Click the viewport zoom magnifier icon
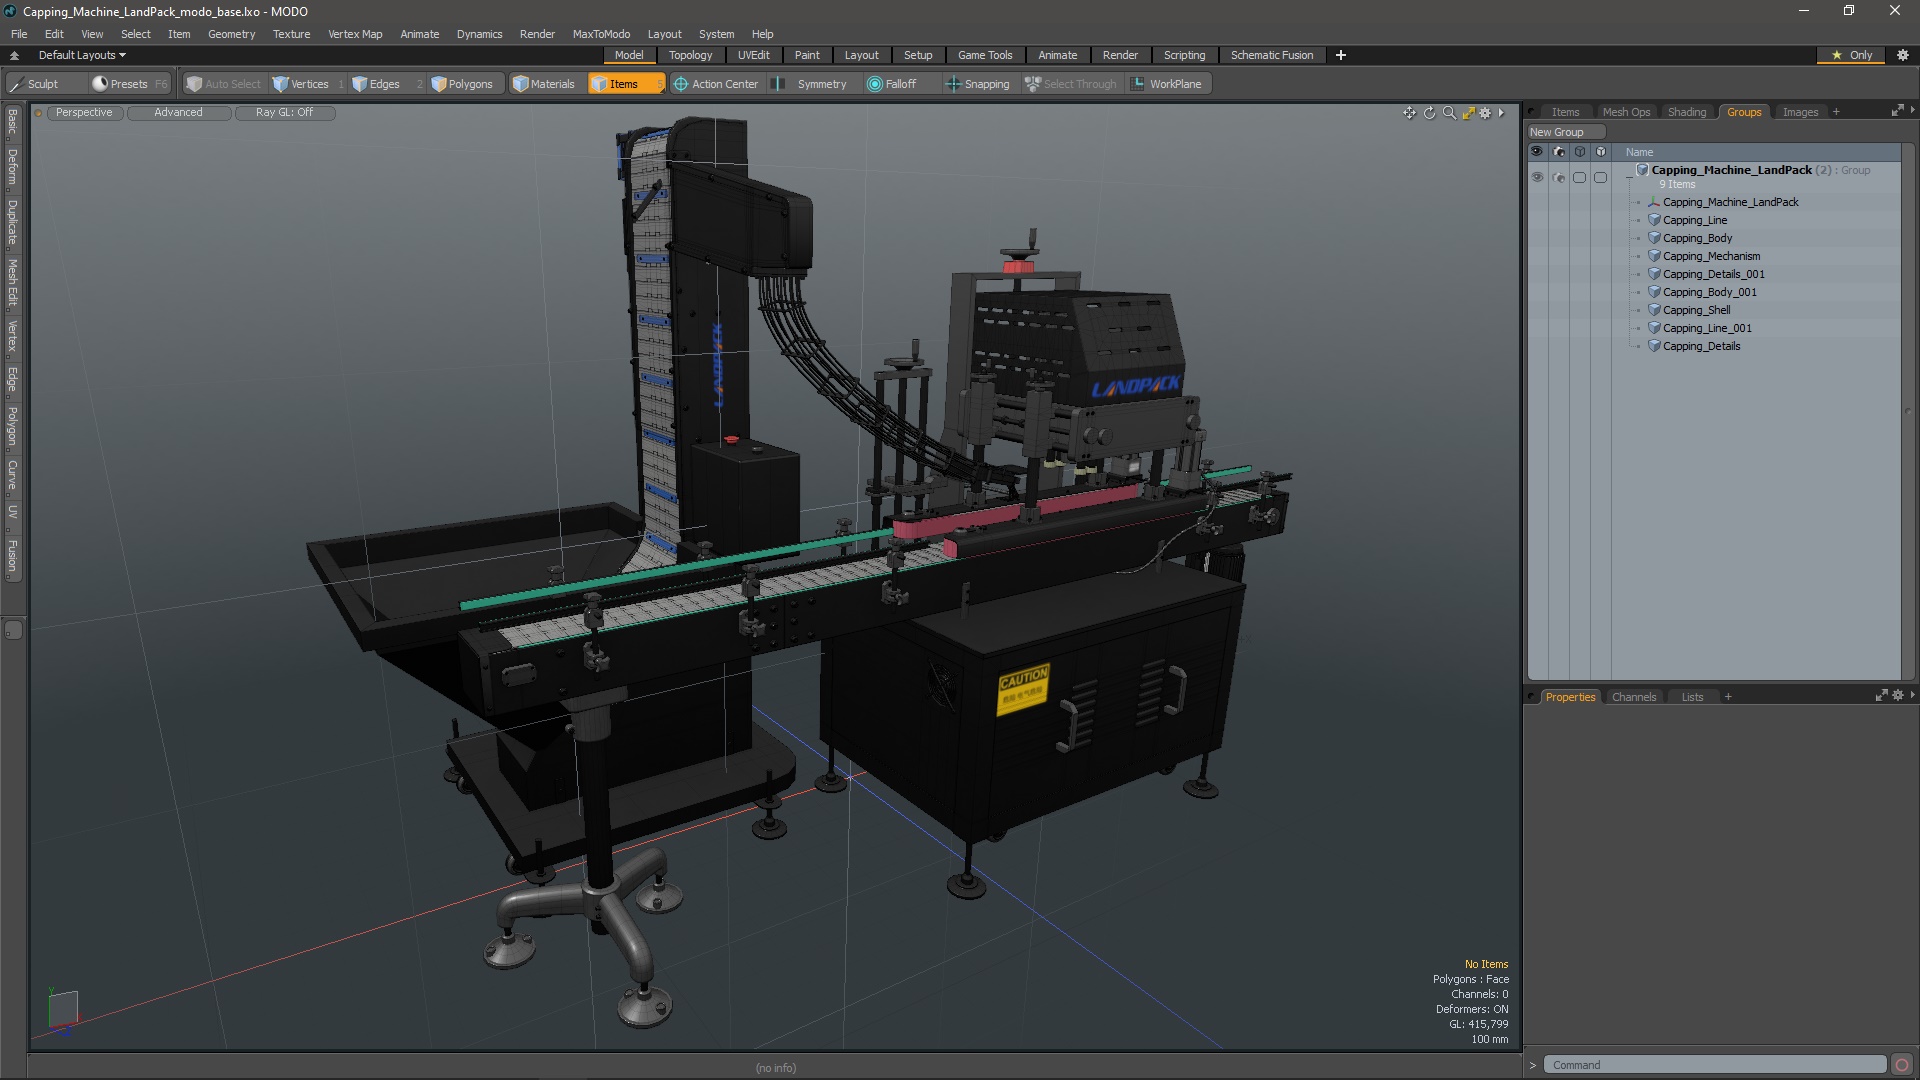The width and height of the screenshot is (1920, 1080). pos(1449,113)
